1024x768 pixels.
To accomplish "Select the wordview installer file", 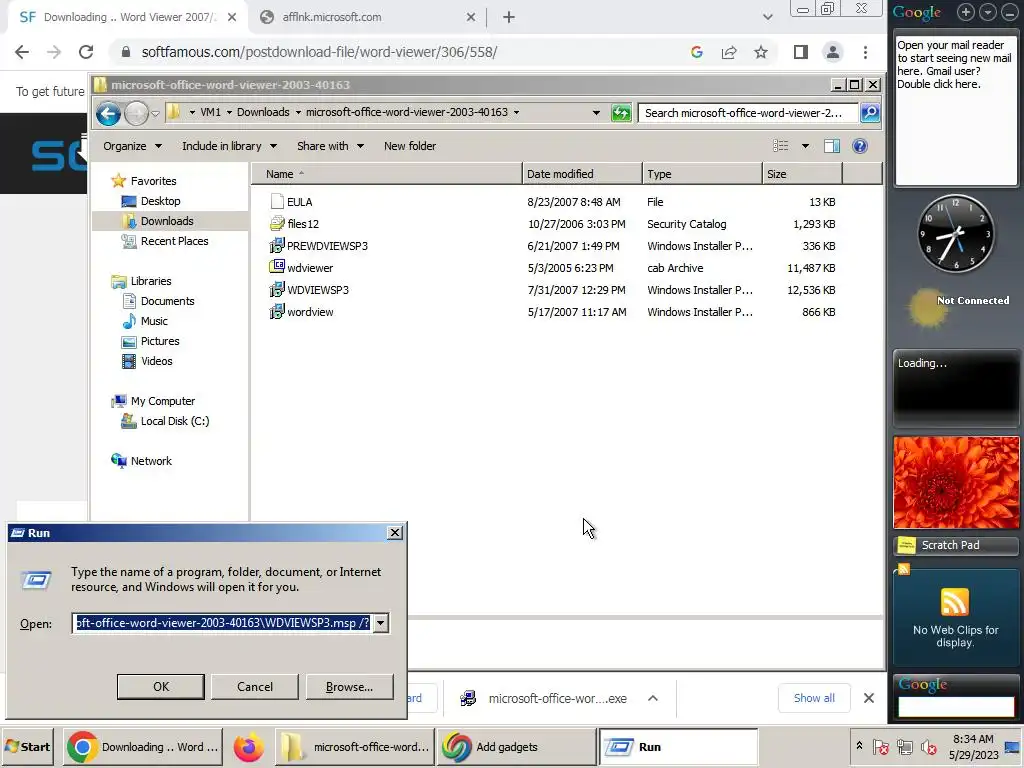I will tap(302, 312).
